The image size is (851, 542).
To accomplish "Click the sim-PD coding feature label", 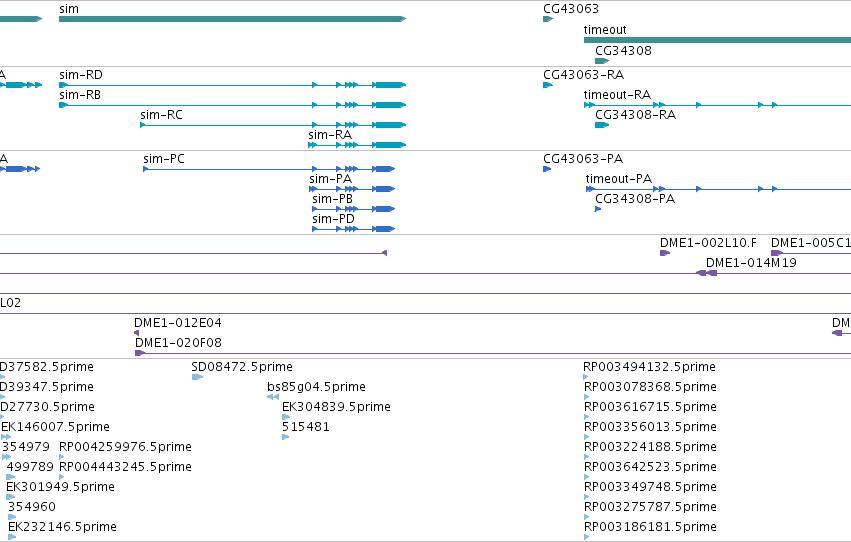I will tap(333, 219).
